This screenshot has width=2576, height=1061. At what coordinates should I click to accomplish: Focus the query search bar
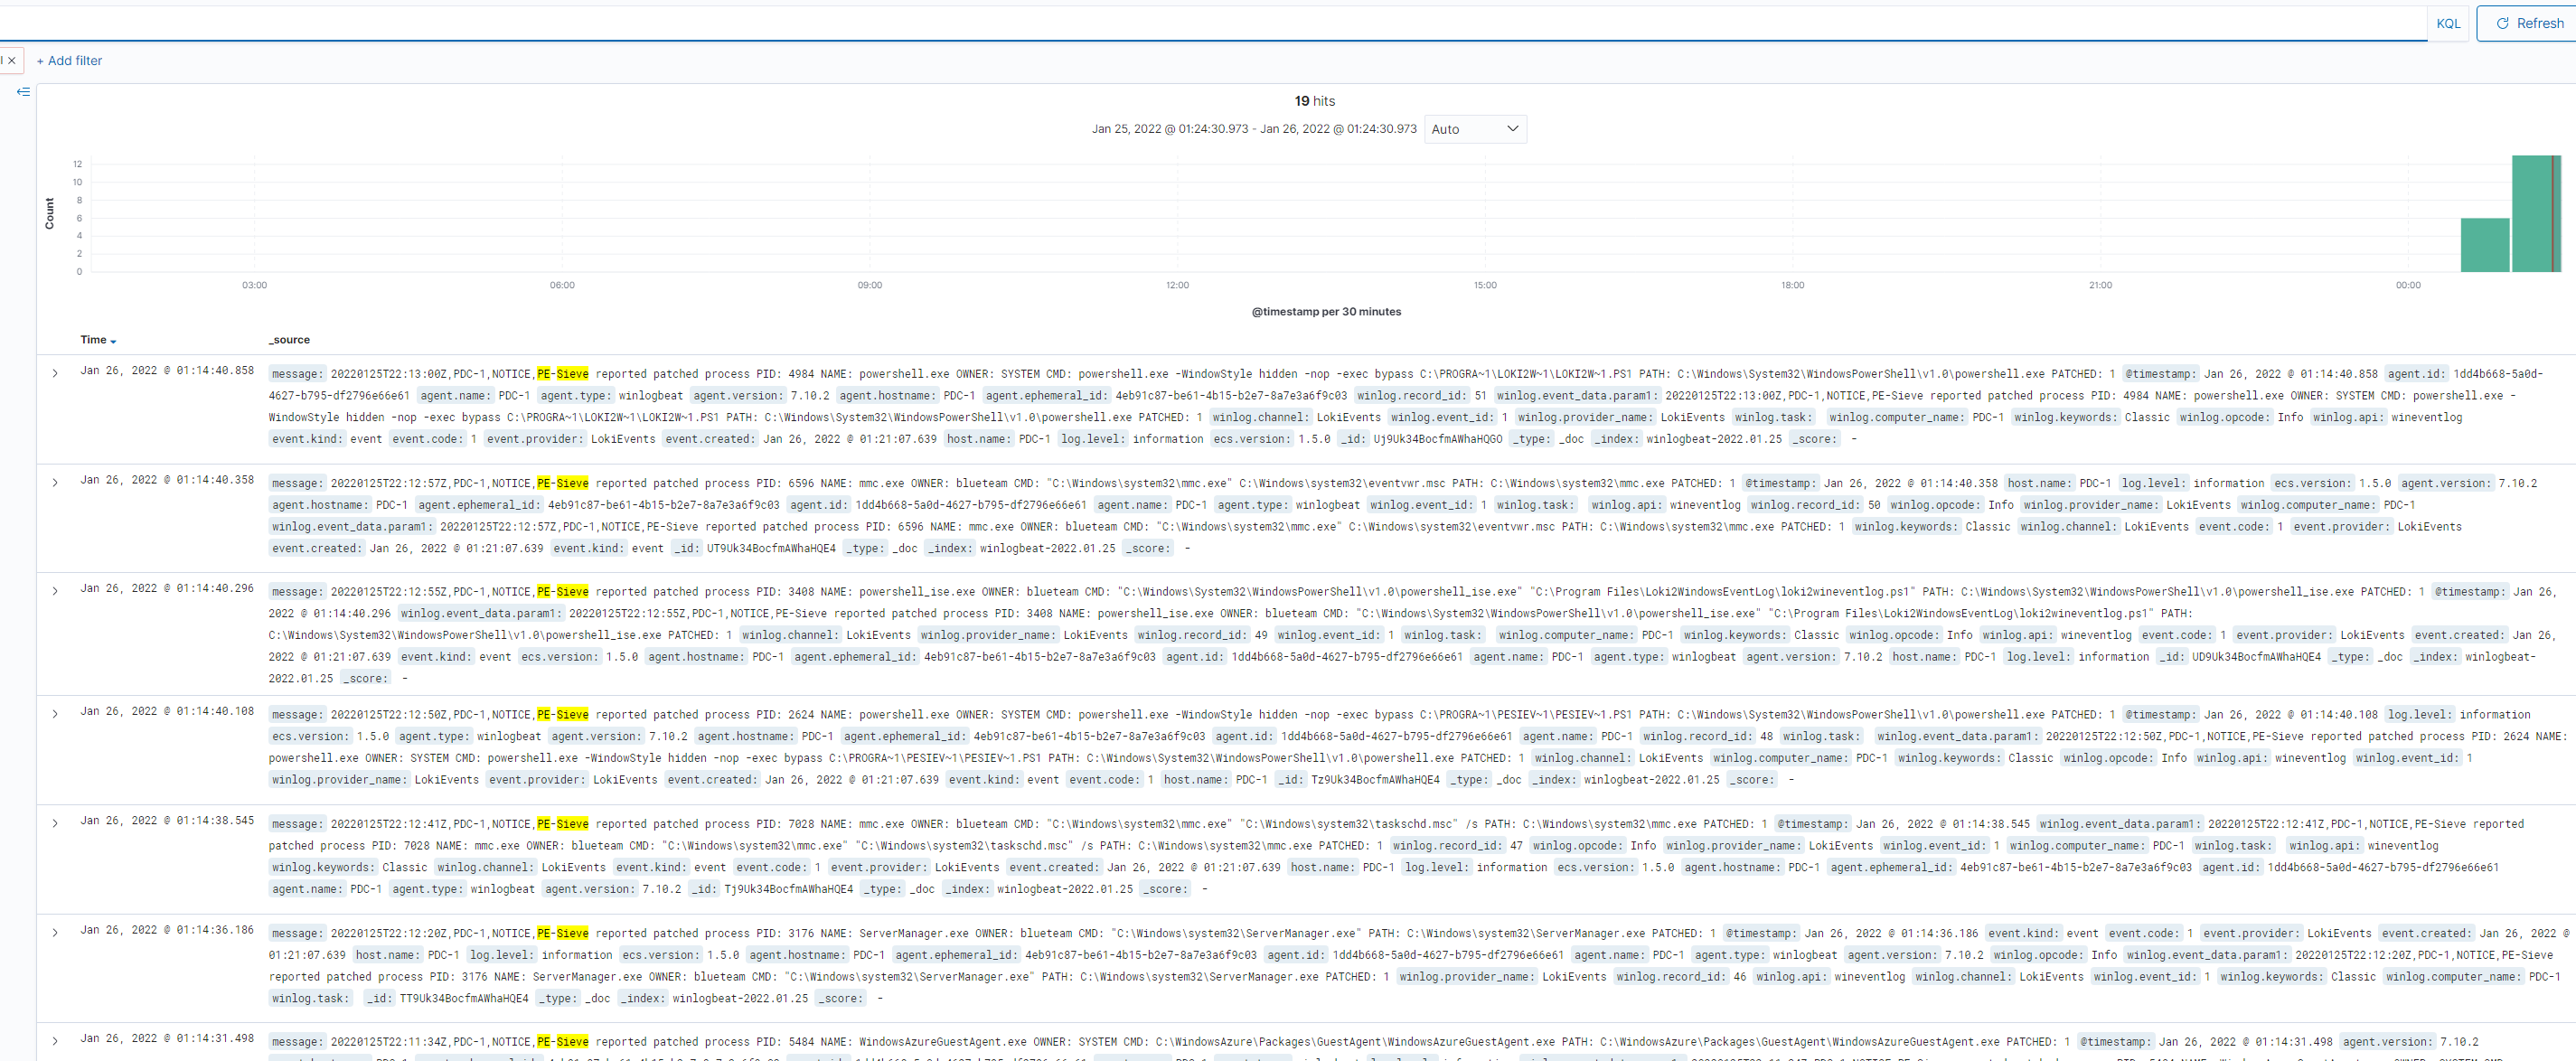click(1200, 23)
